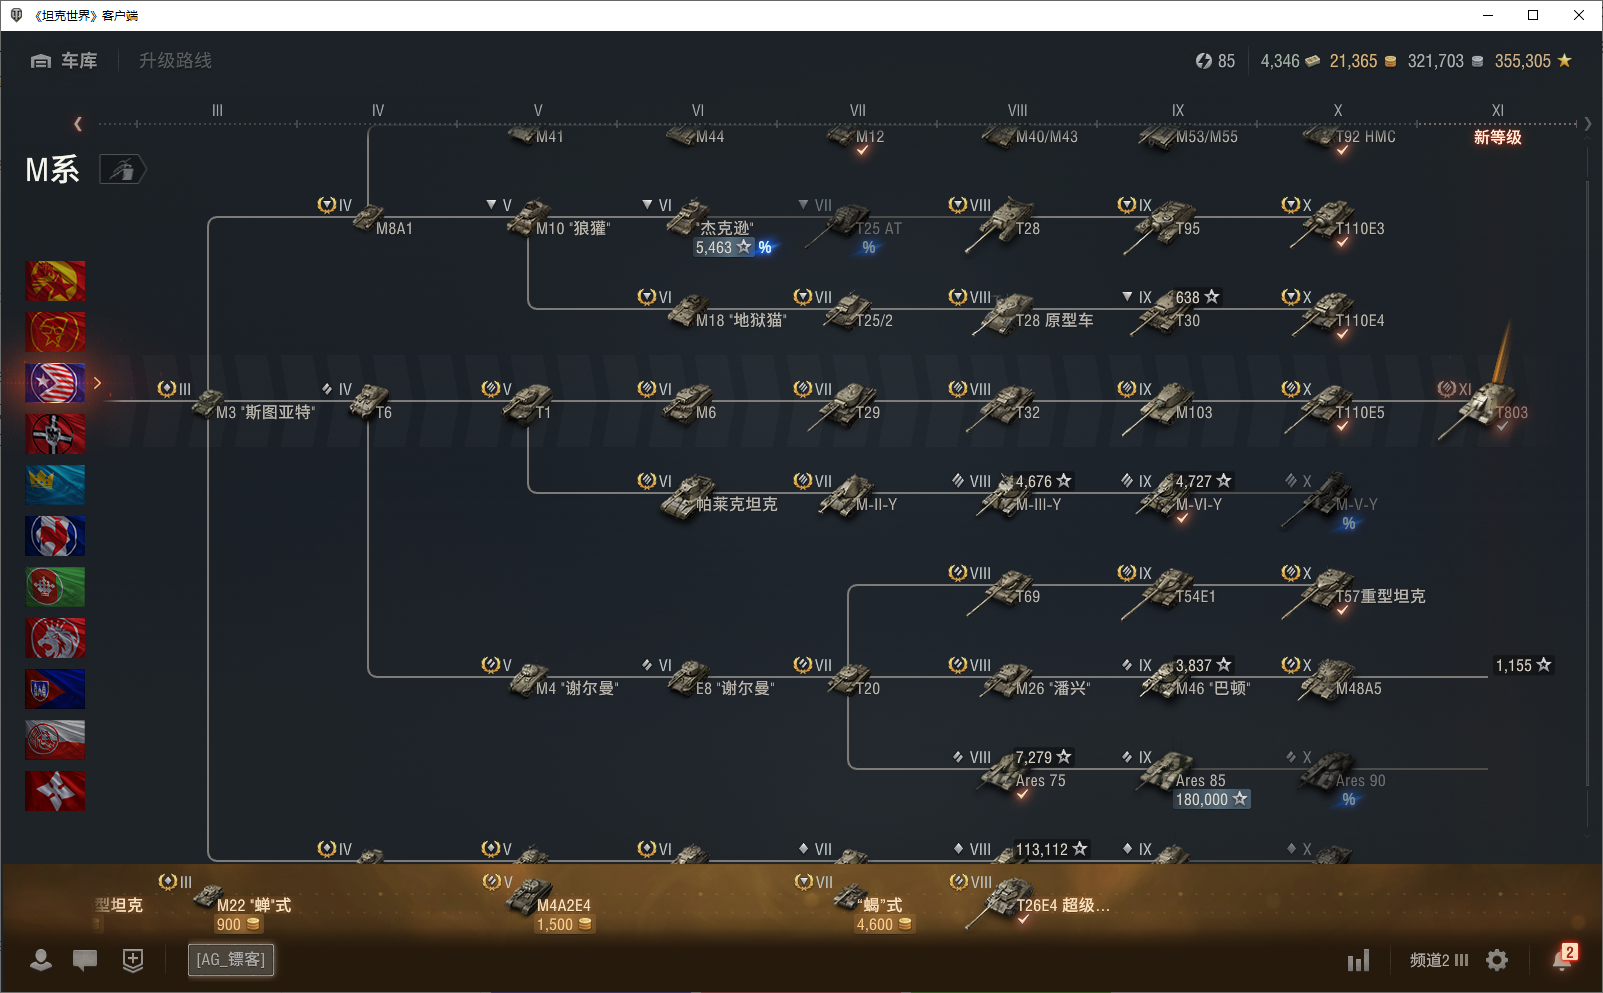Open the settings gear icon
This screenshot has height=993, width=1603.
(x=1497, y=960)
